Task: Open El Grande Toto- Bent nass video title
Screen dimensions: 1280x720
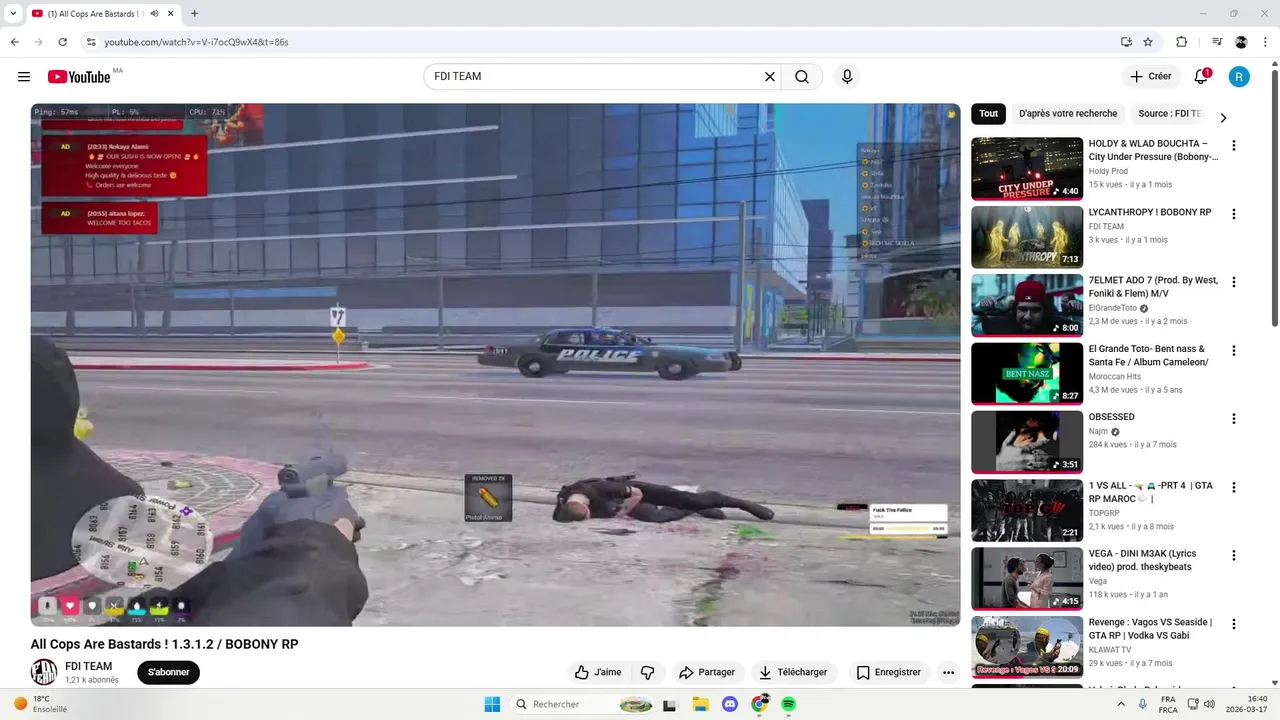Action: 1148,356
